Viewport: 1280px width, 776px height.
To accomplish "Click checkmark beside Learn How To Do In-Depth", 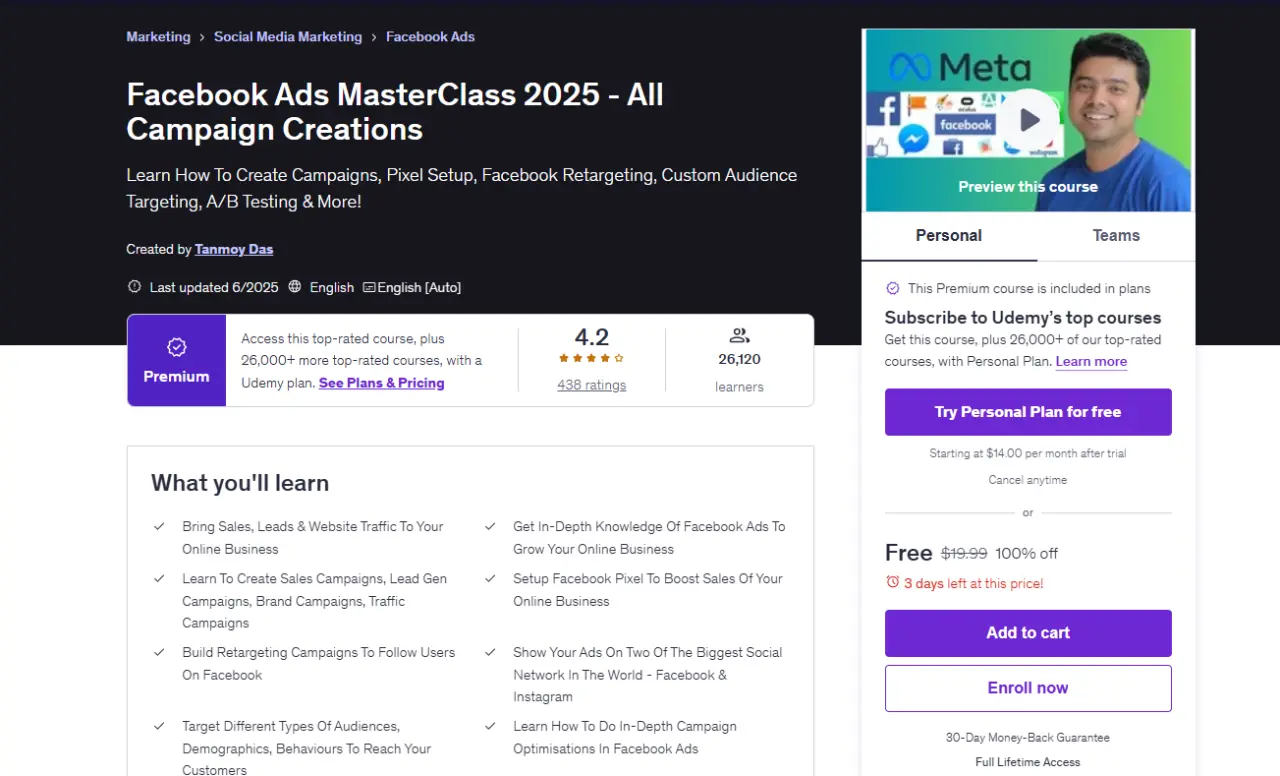I will point(491,726).
